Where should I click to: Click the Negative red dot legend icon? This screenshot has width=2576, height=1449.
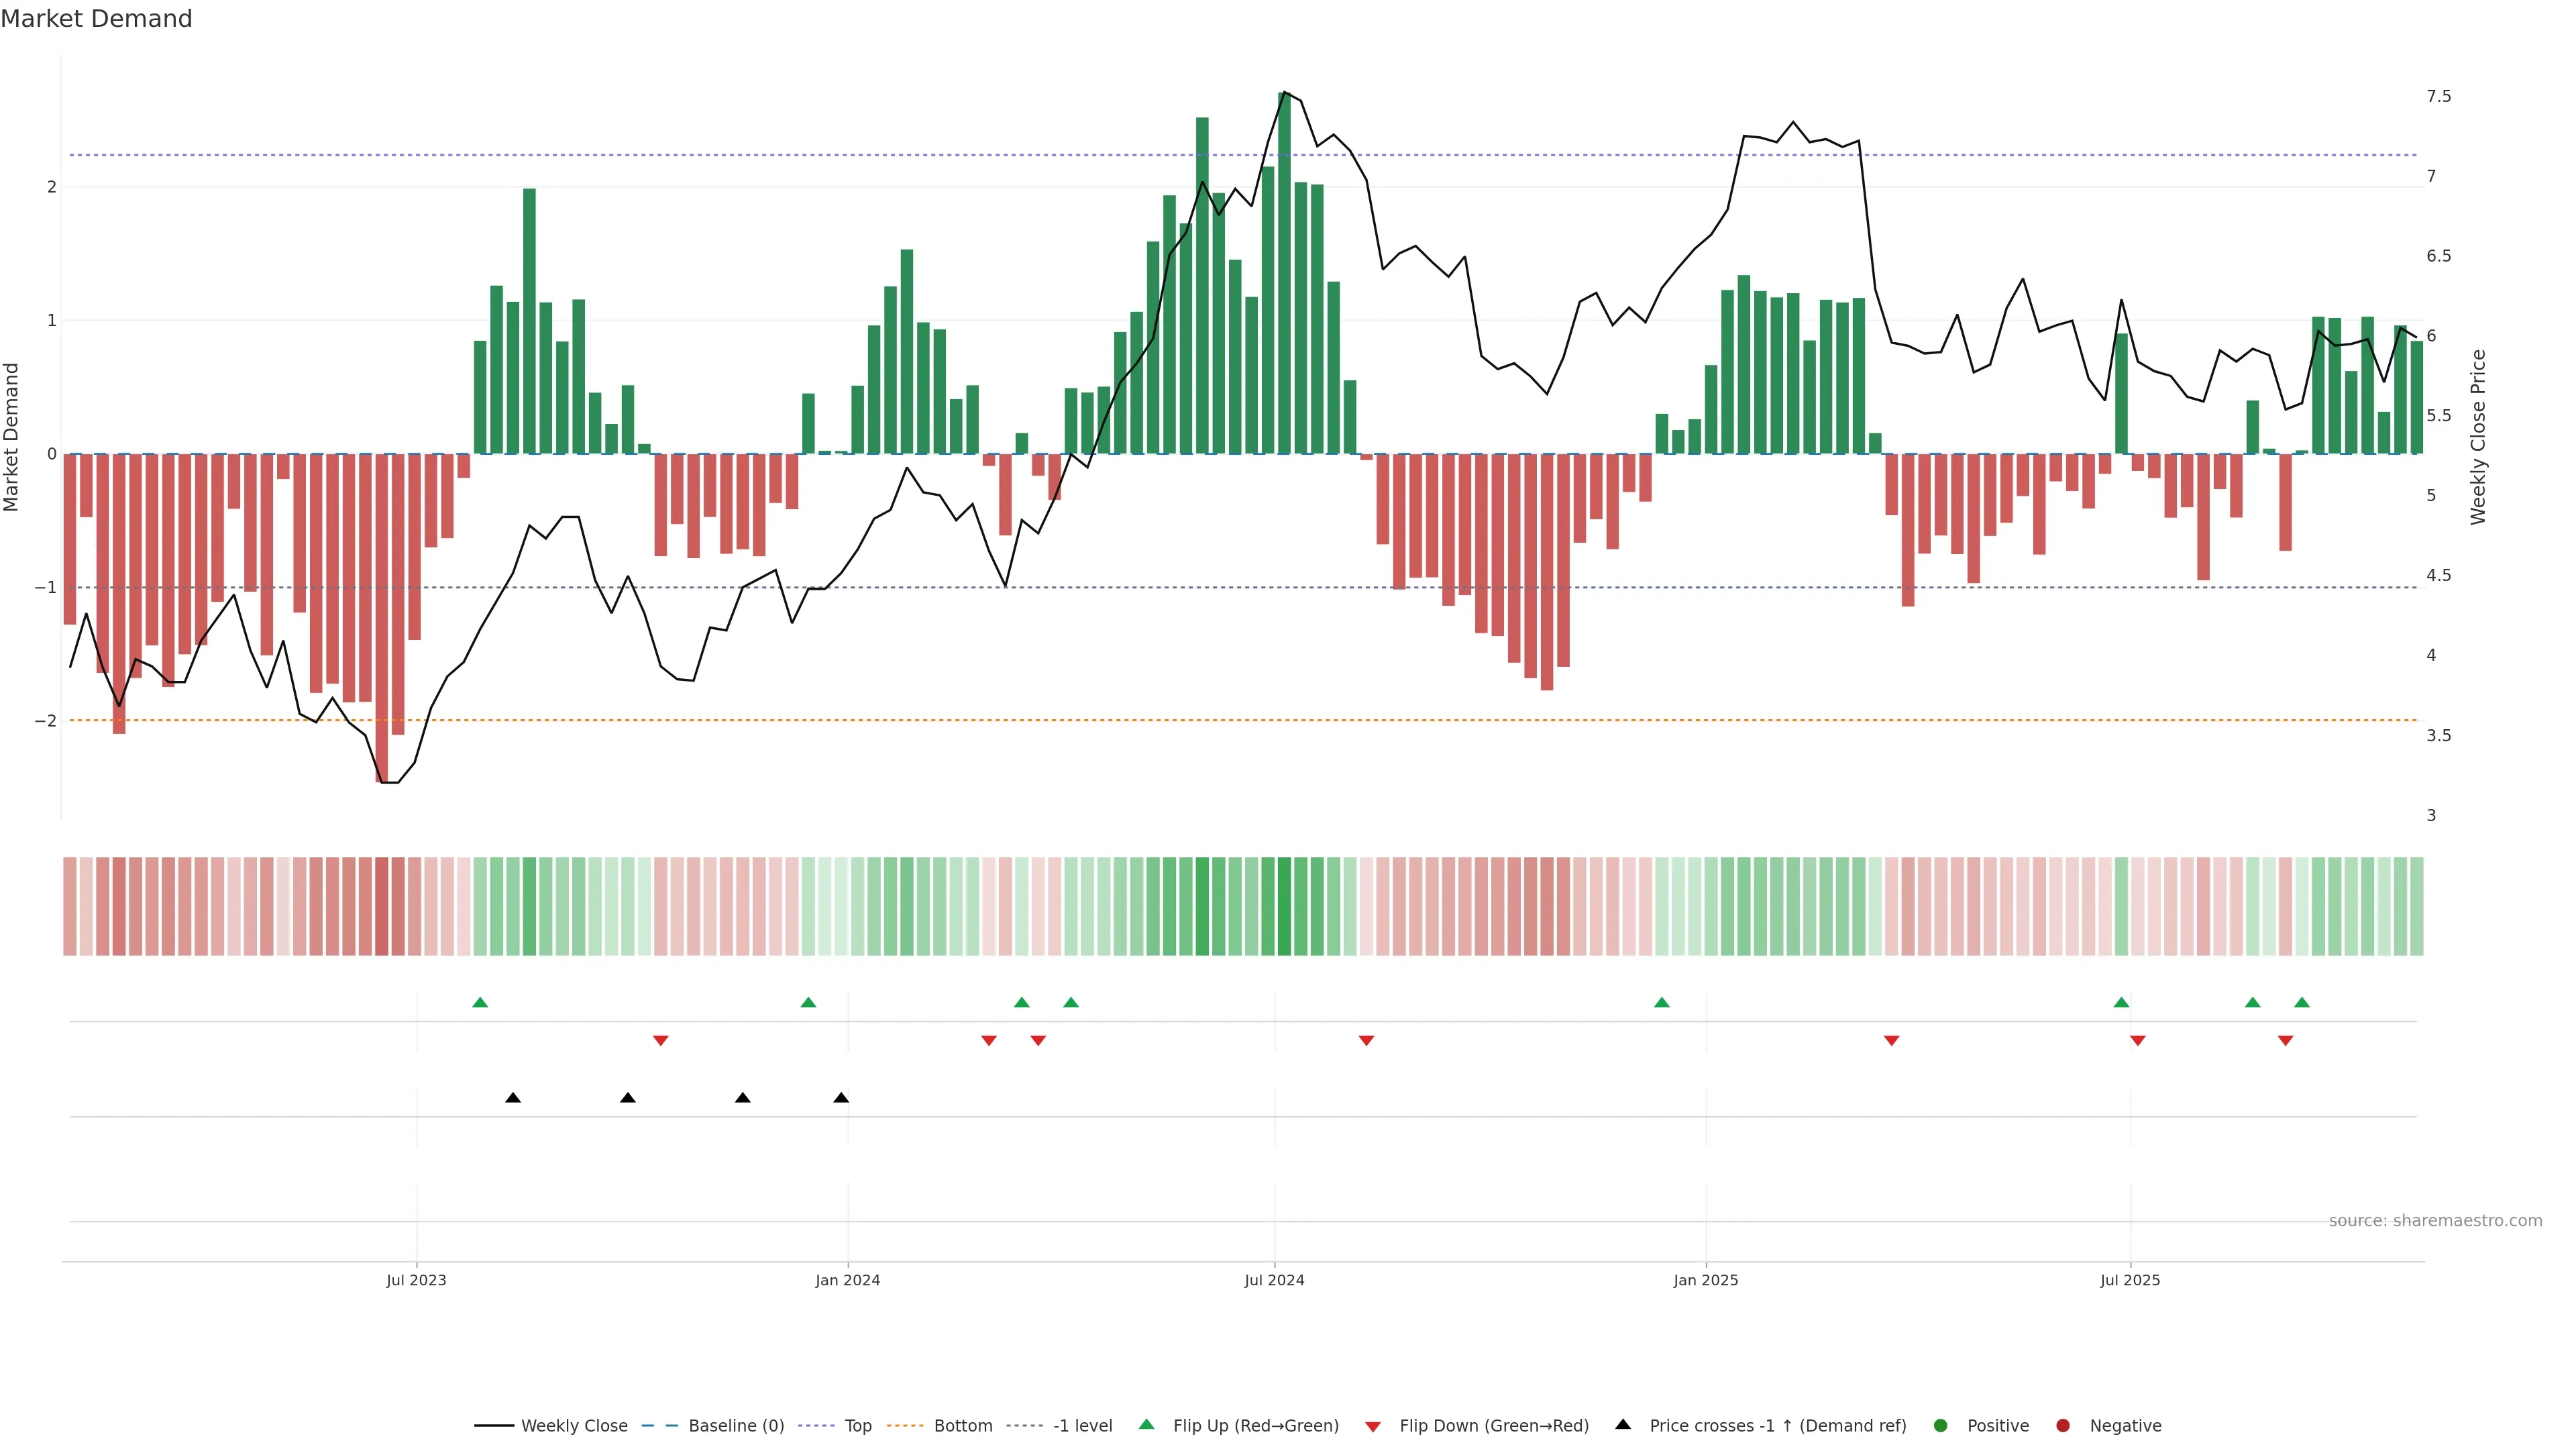tap(2063, 1425)
